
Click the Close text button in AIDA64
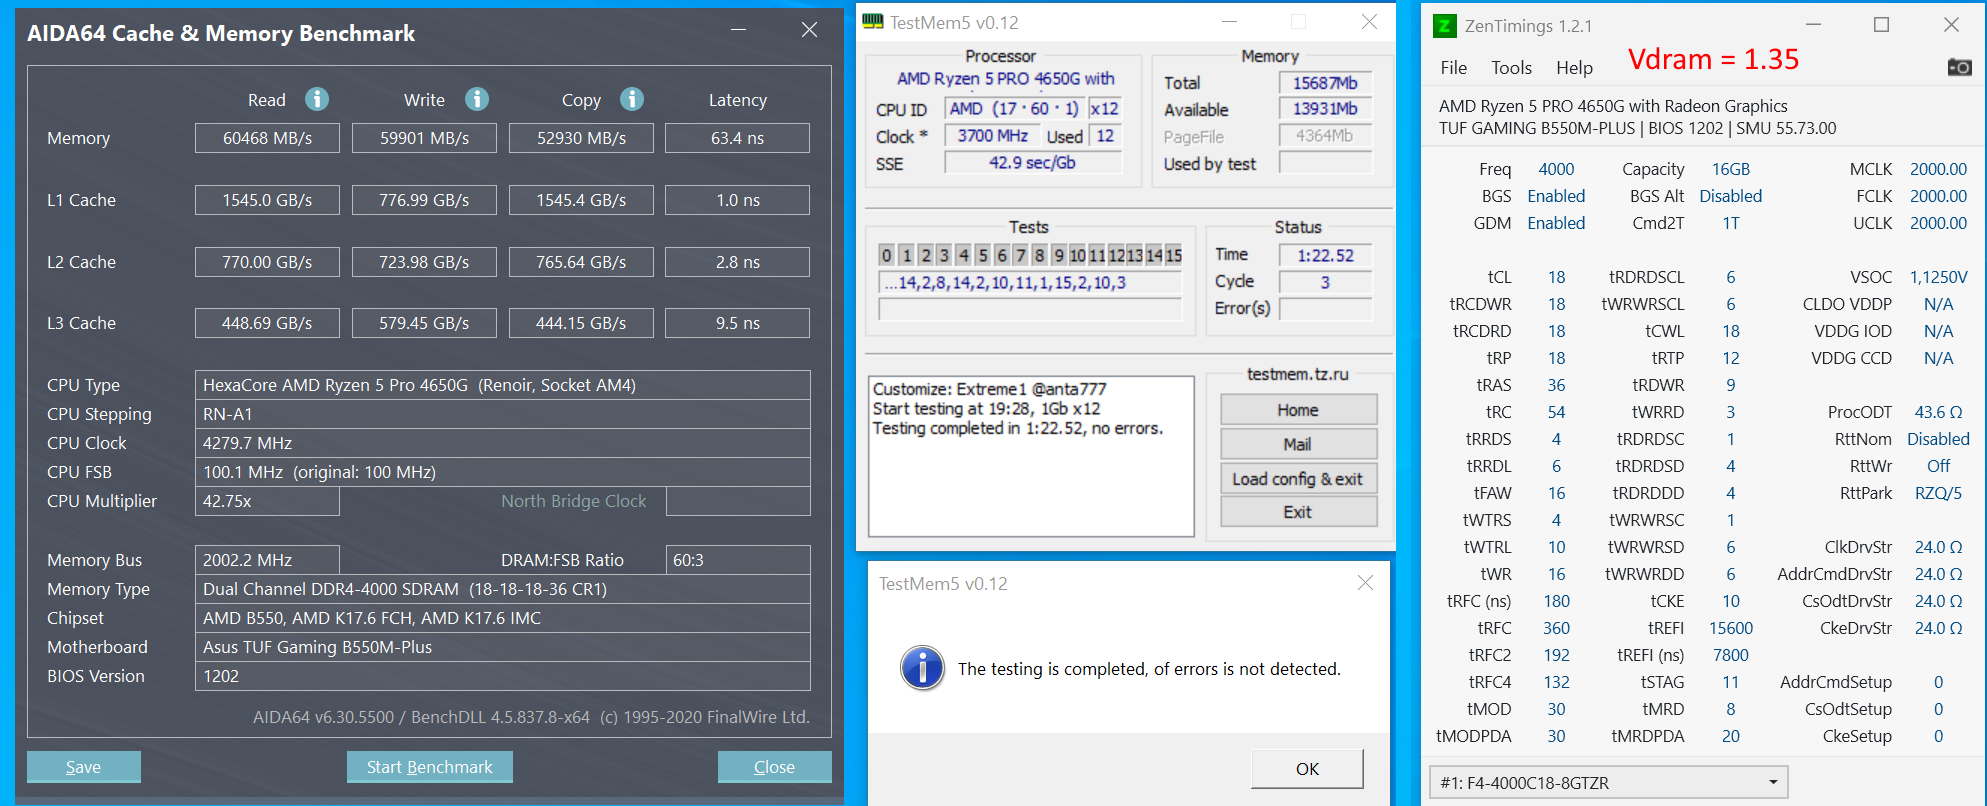[775, 767]
